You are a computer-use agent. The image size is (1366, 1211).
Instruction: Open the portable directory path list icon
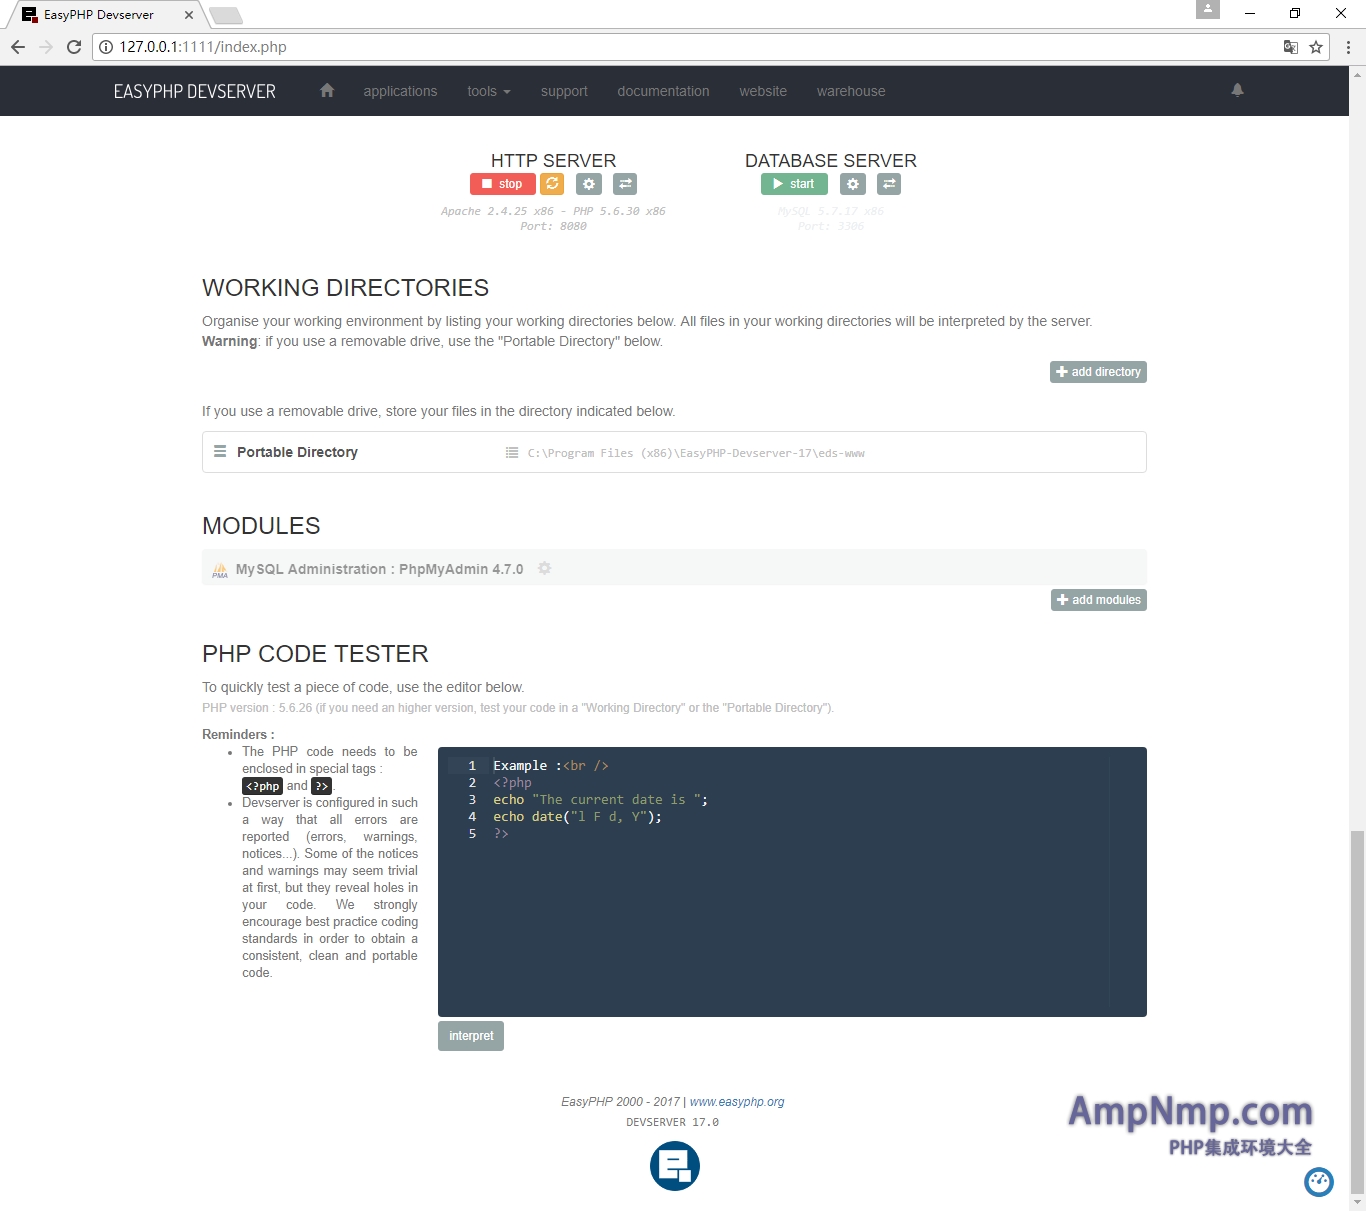[x=512, y=453]
